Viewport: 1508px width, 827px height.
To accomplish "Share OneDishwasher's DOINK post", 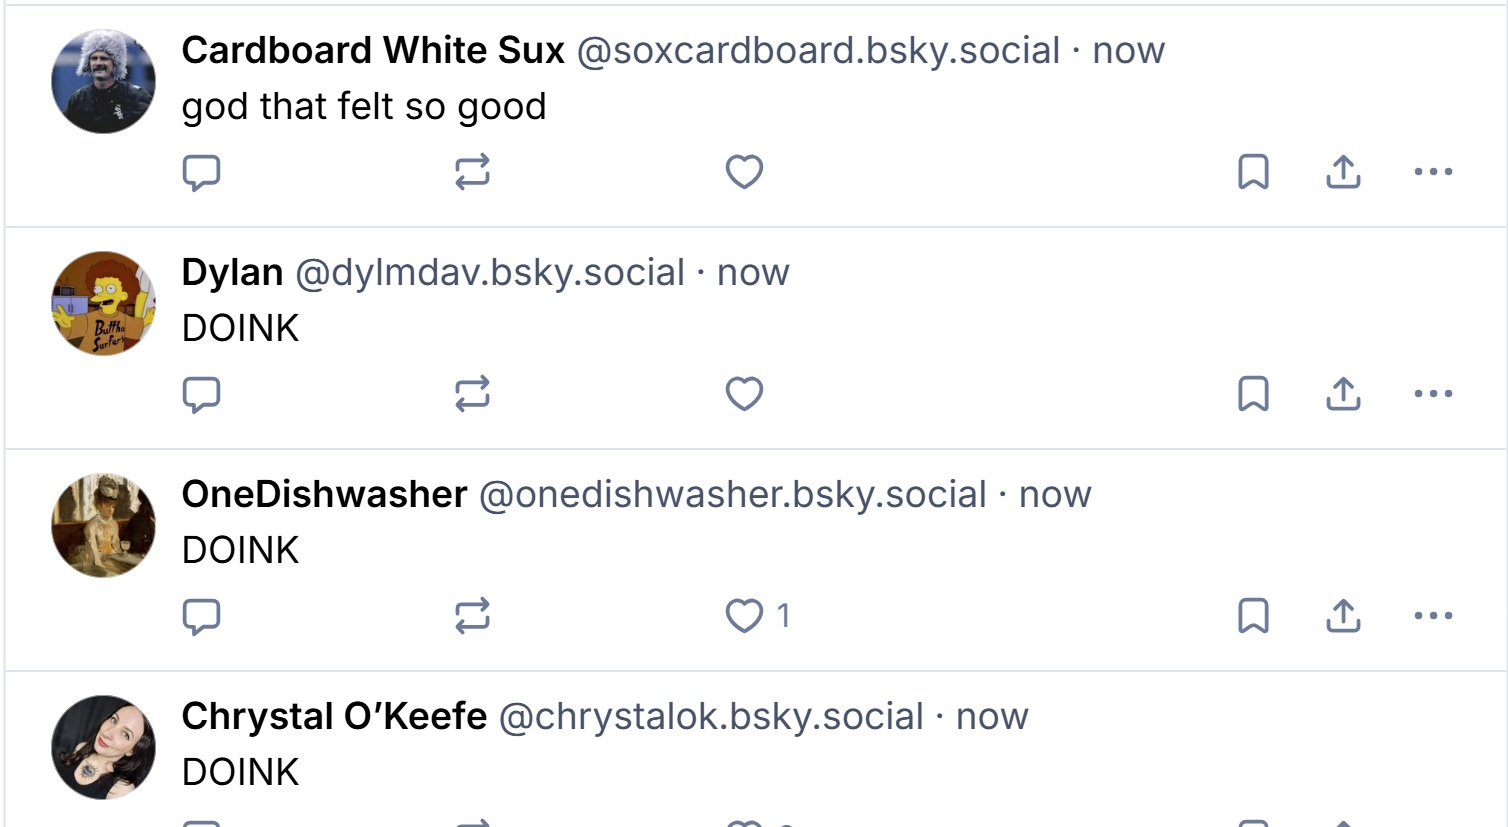I will click(x=1343, y=616).
